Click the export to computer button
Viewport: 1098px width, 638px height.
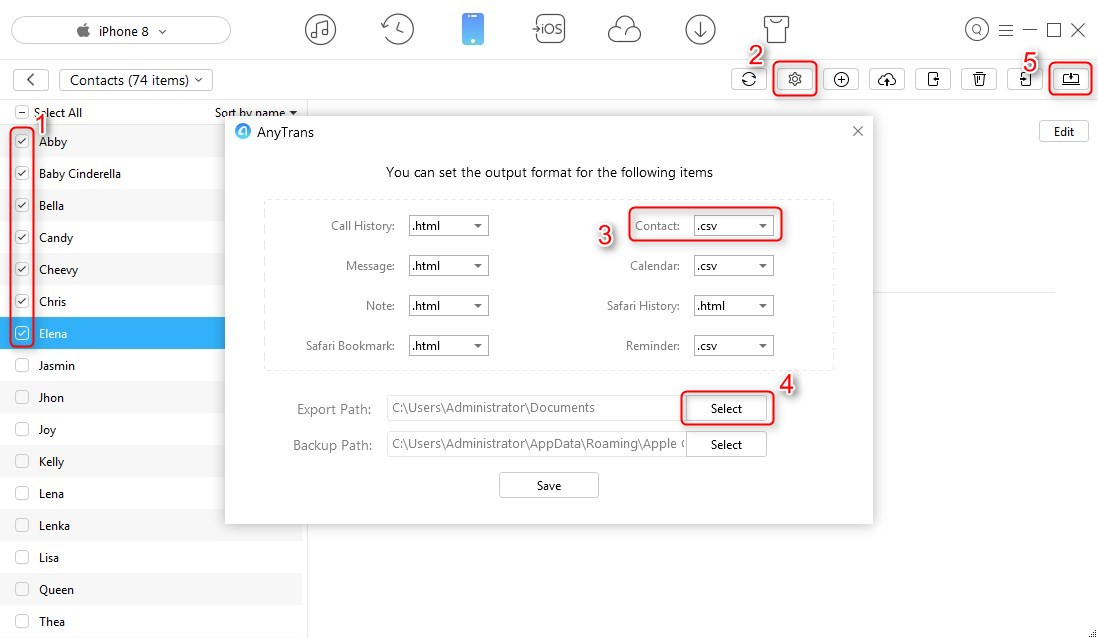coord(1071,79)
